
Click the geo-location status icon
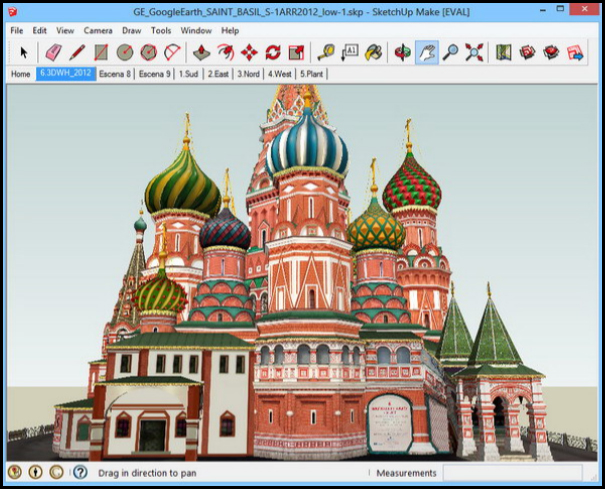point(15,472)
